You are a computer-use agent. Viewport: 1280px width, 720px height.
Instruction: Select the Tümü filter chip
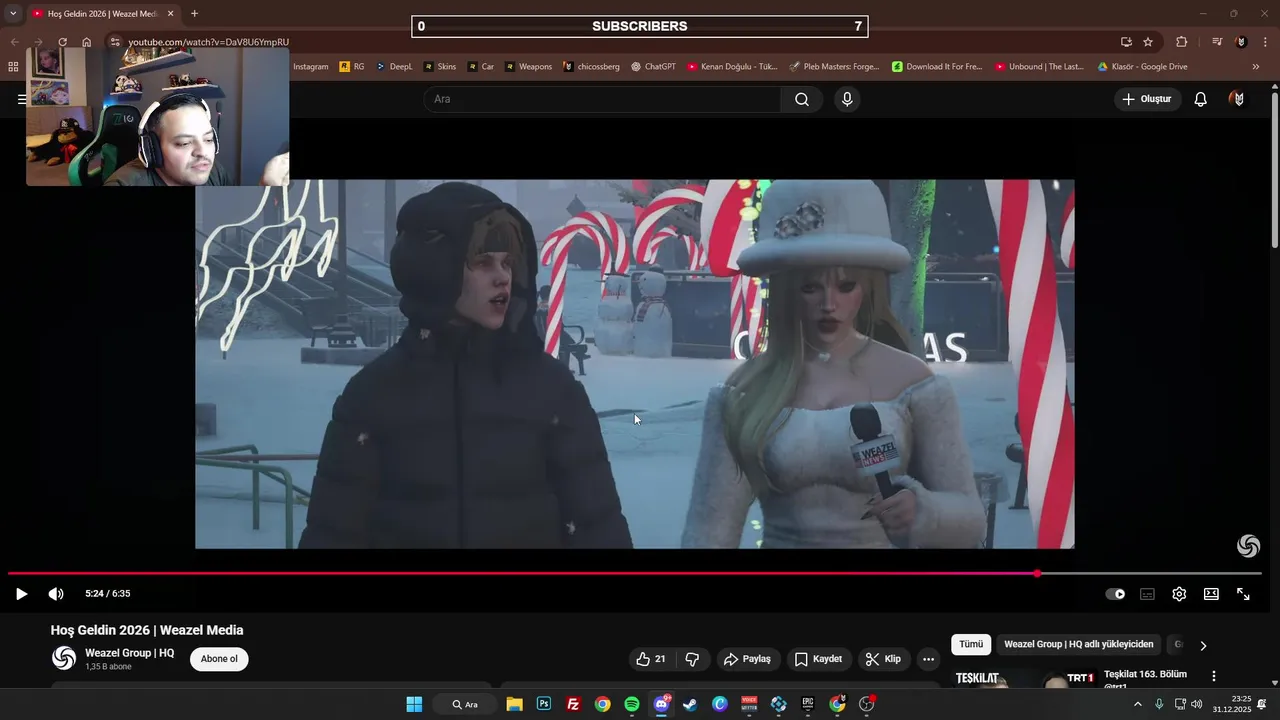[971, 645]
